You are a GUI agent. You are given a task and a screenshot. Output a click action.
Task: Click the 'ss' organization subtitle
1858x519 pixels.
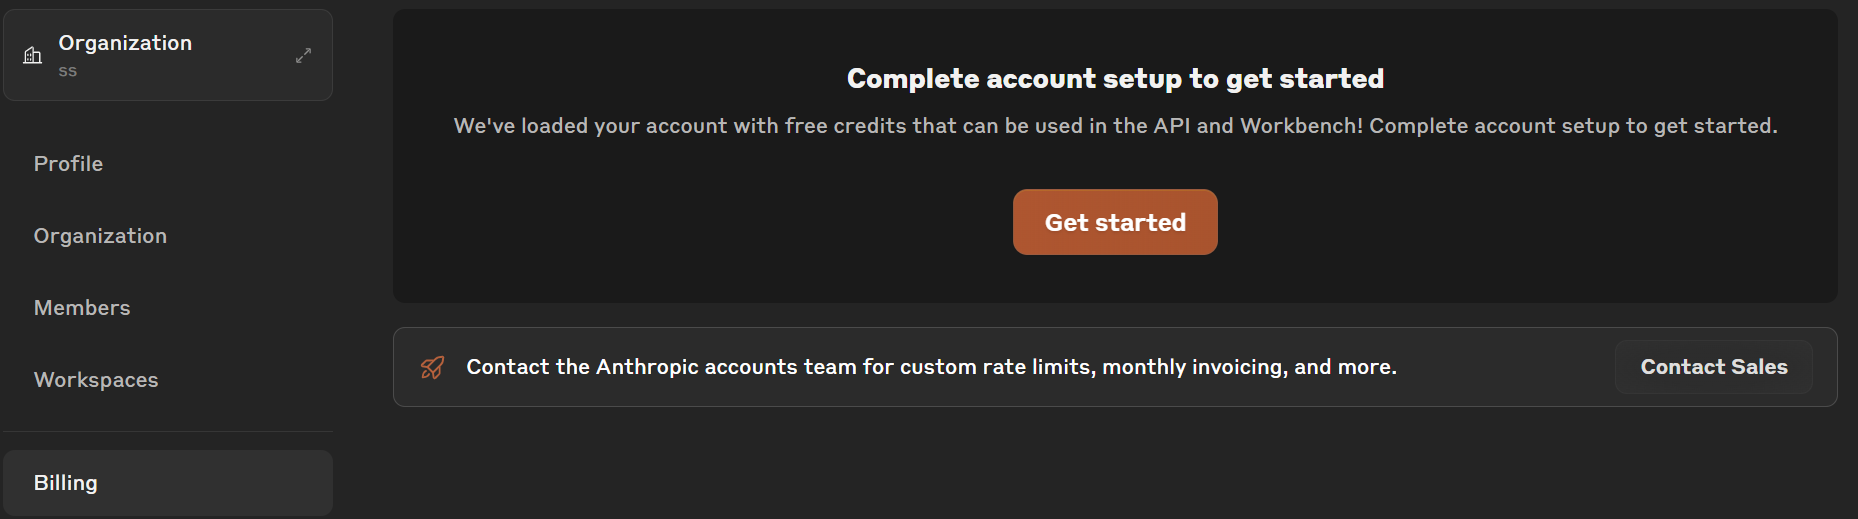(68, 71)
